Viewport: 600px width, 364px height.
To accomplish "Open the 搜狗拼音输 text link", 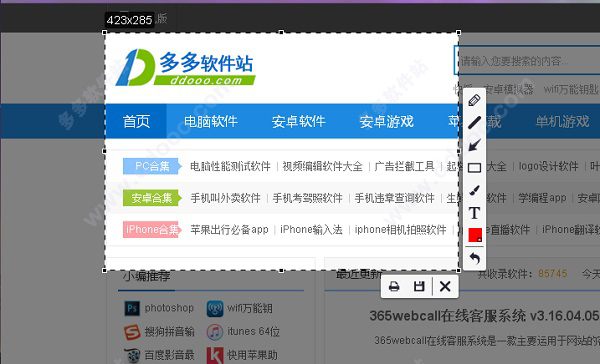I will [x=170, y=331].
